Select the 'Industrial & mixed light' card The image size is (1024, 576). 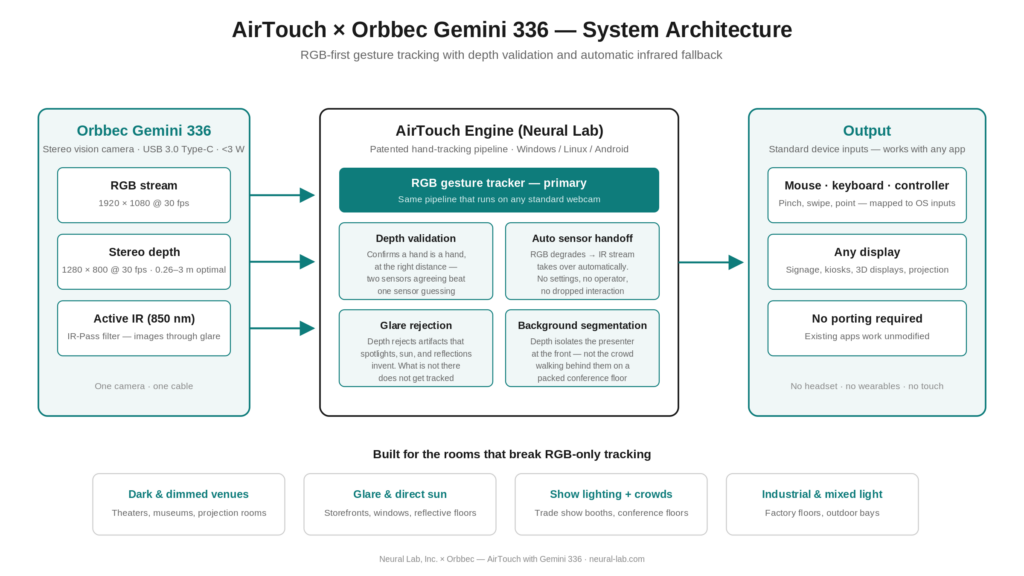pos(822,504)
